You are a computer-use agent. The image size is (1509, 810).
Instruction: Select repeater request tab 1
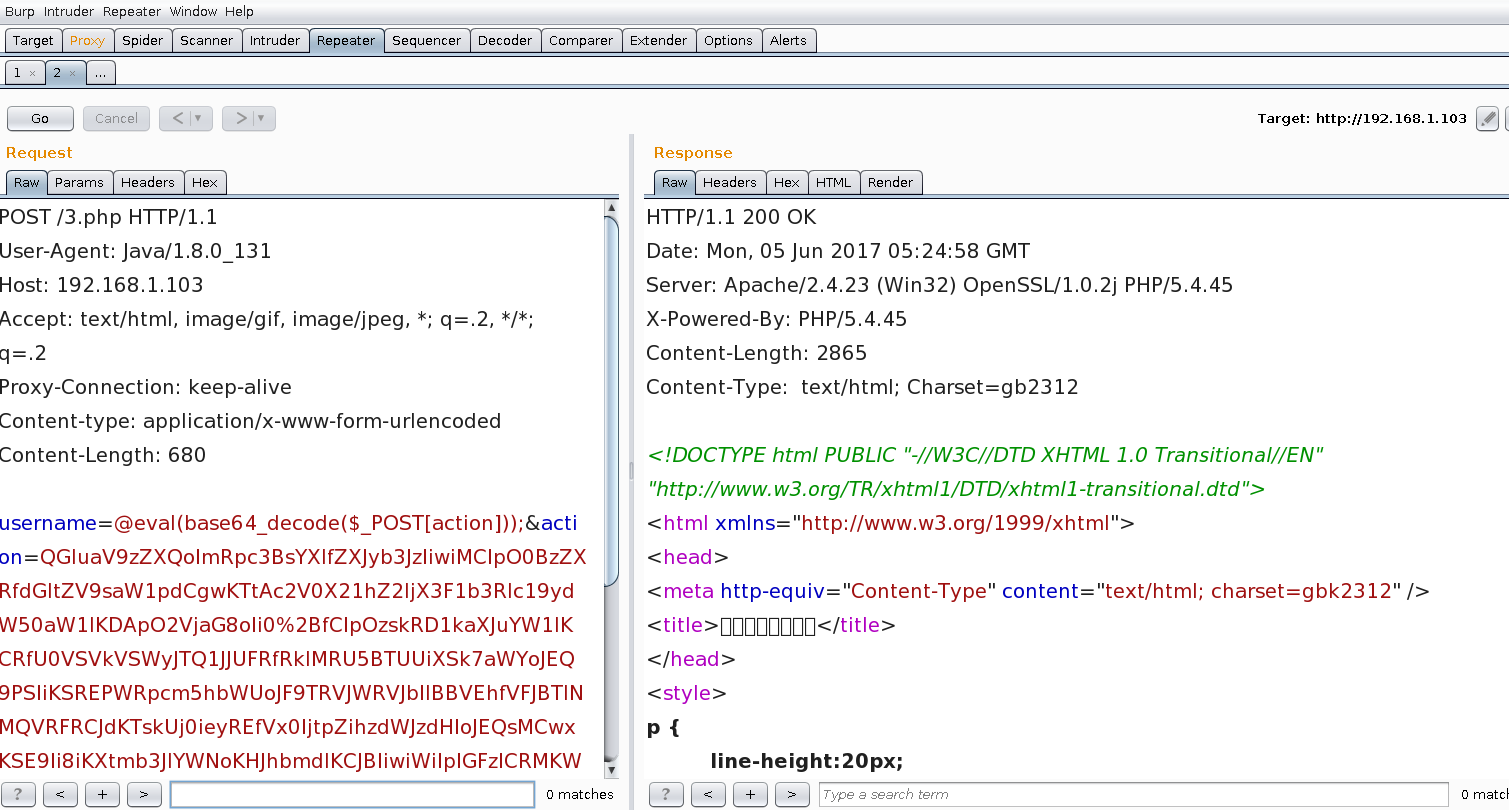17,73
